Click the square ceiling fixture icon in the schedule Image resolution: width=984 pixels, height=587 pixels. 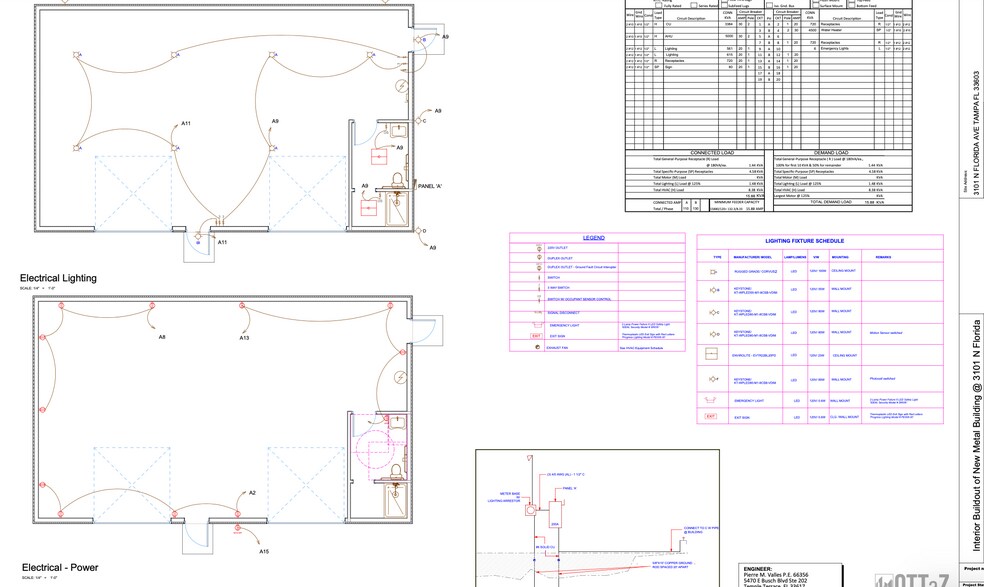(x=713, y=353)
